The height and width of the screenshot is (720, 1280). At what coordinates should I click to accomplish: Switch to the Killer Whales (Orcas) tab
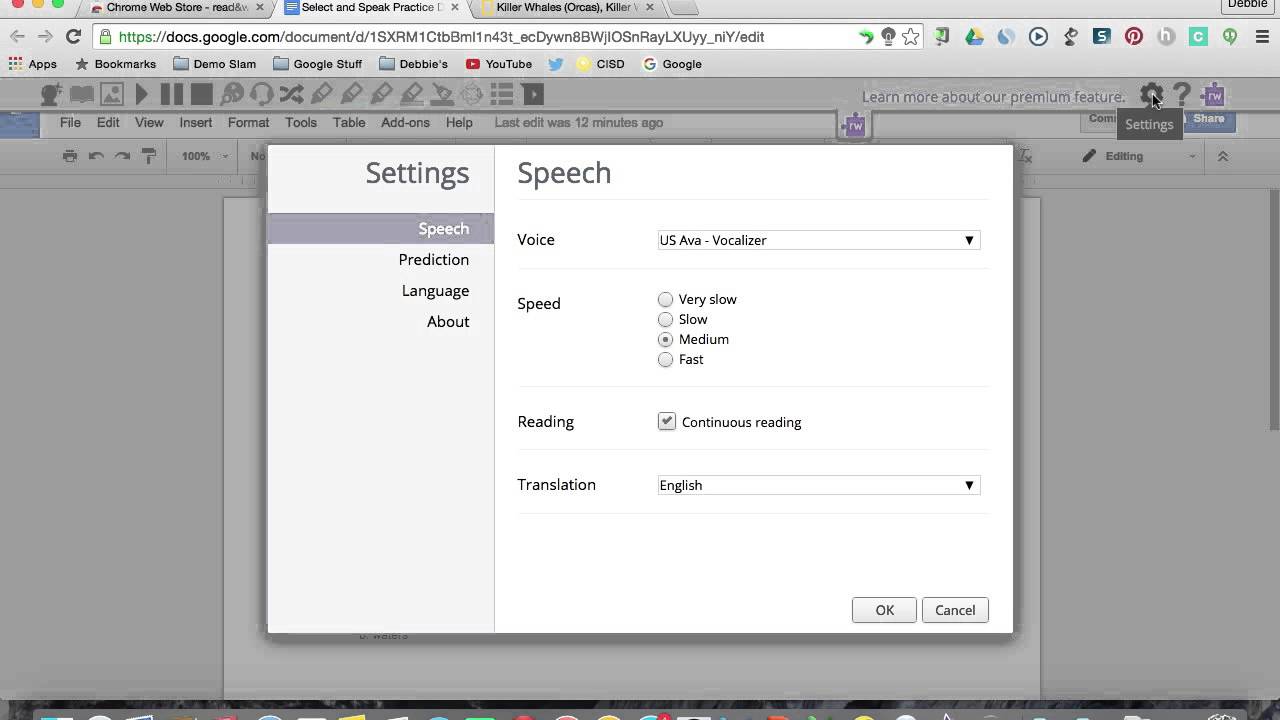[x=565, y=8]
